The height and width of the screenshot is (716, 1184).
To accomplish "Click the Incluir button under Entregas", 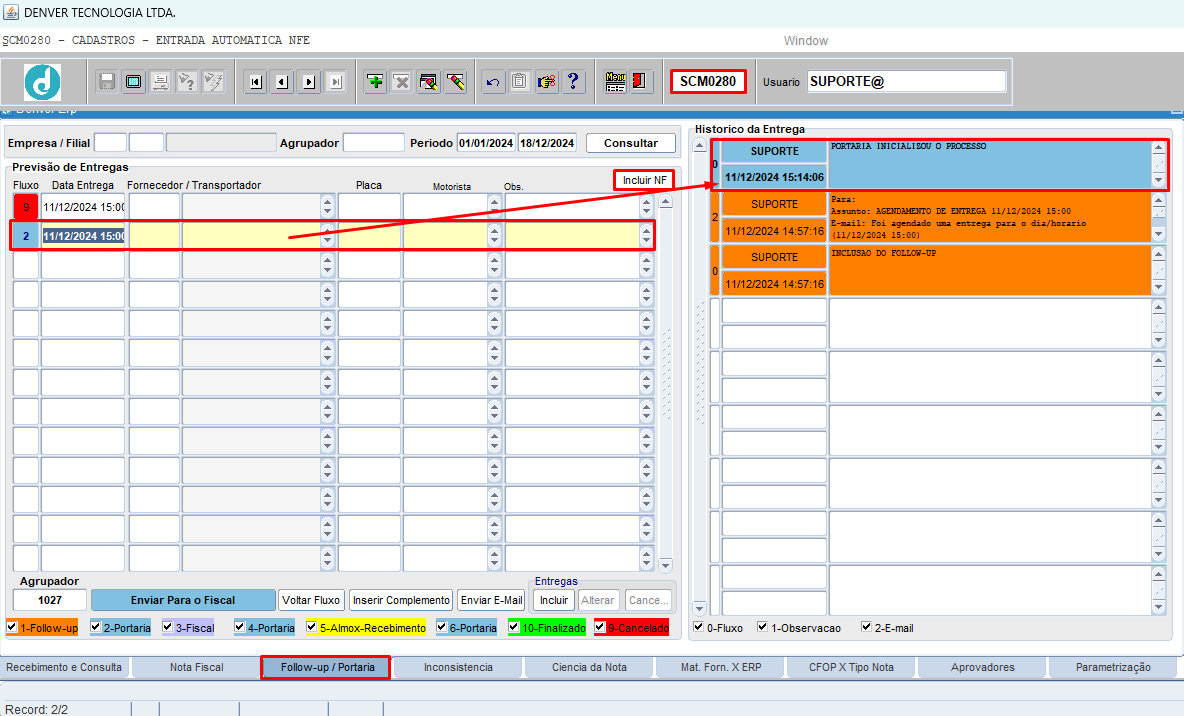I will coord(554,600).
